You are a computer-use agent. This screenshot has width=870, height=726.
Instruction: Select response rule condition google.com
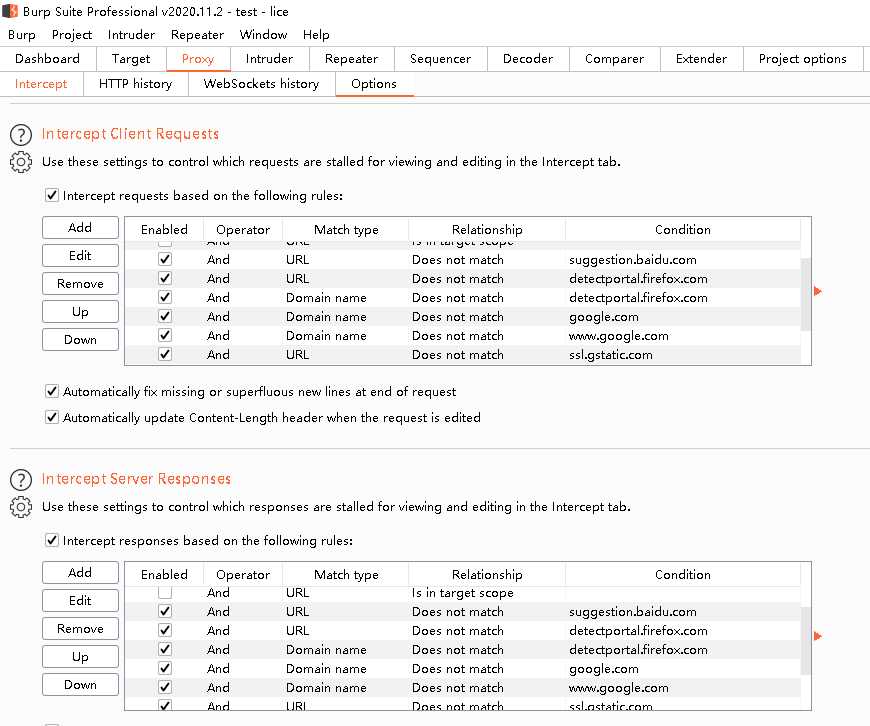pos(604,669)
